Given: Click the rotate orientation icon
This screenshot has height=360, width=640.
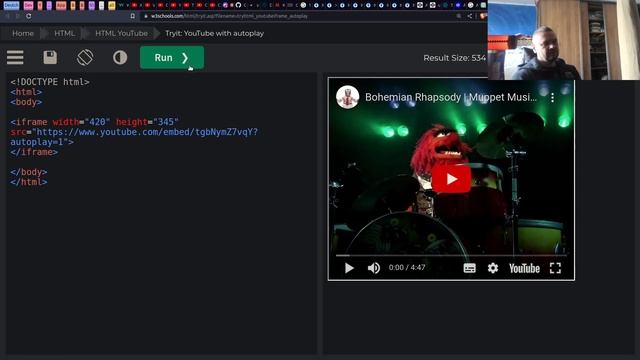Looking at the screenshot, I should (85, 58).
